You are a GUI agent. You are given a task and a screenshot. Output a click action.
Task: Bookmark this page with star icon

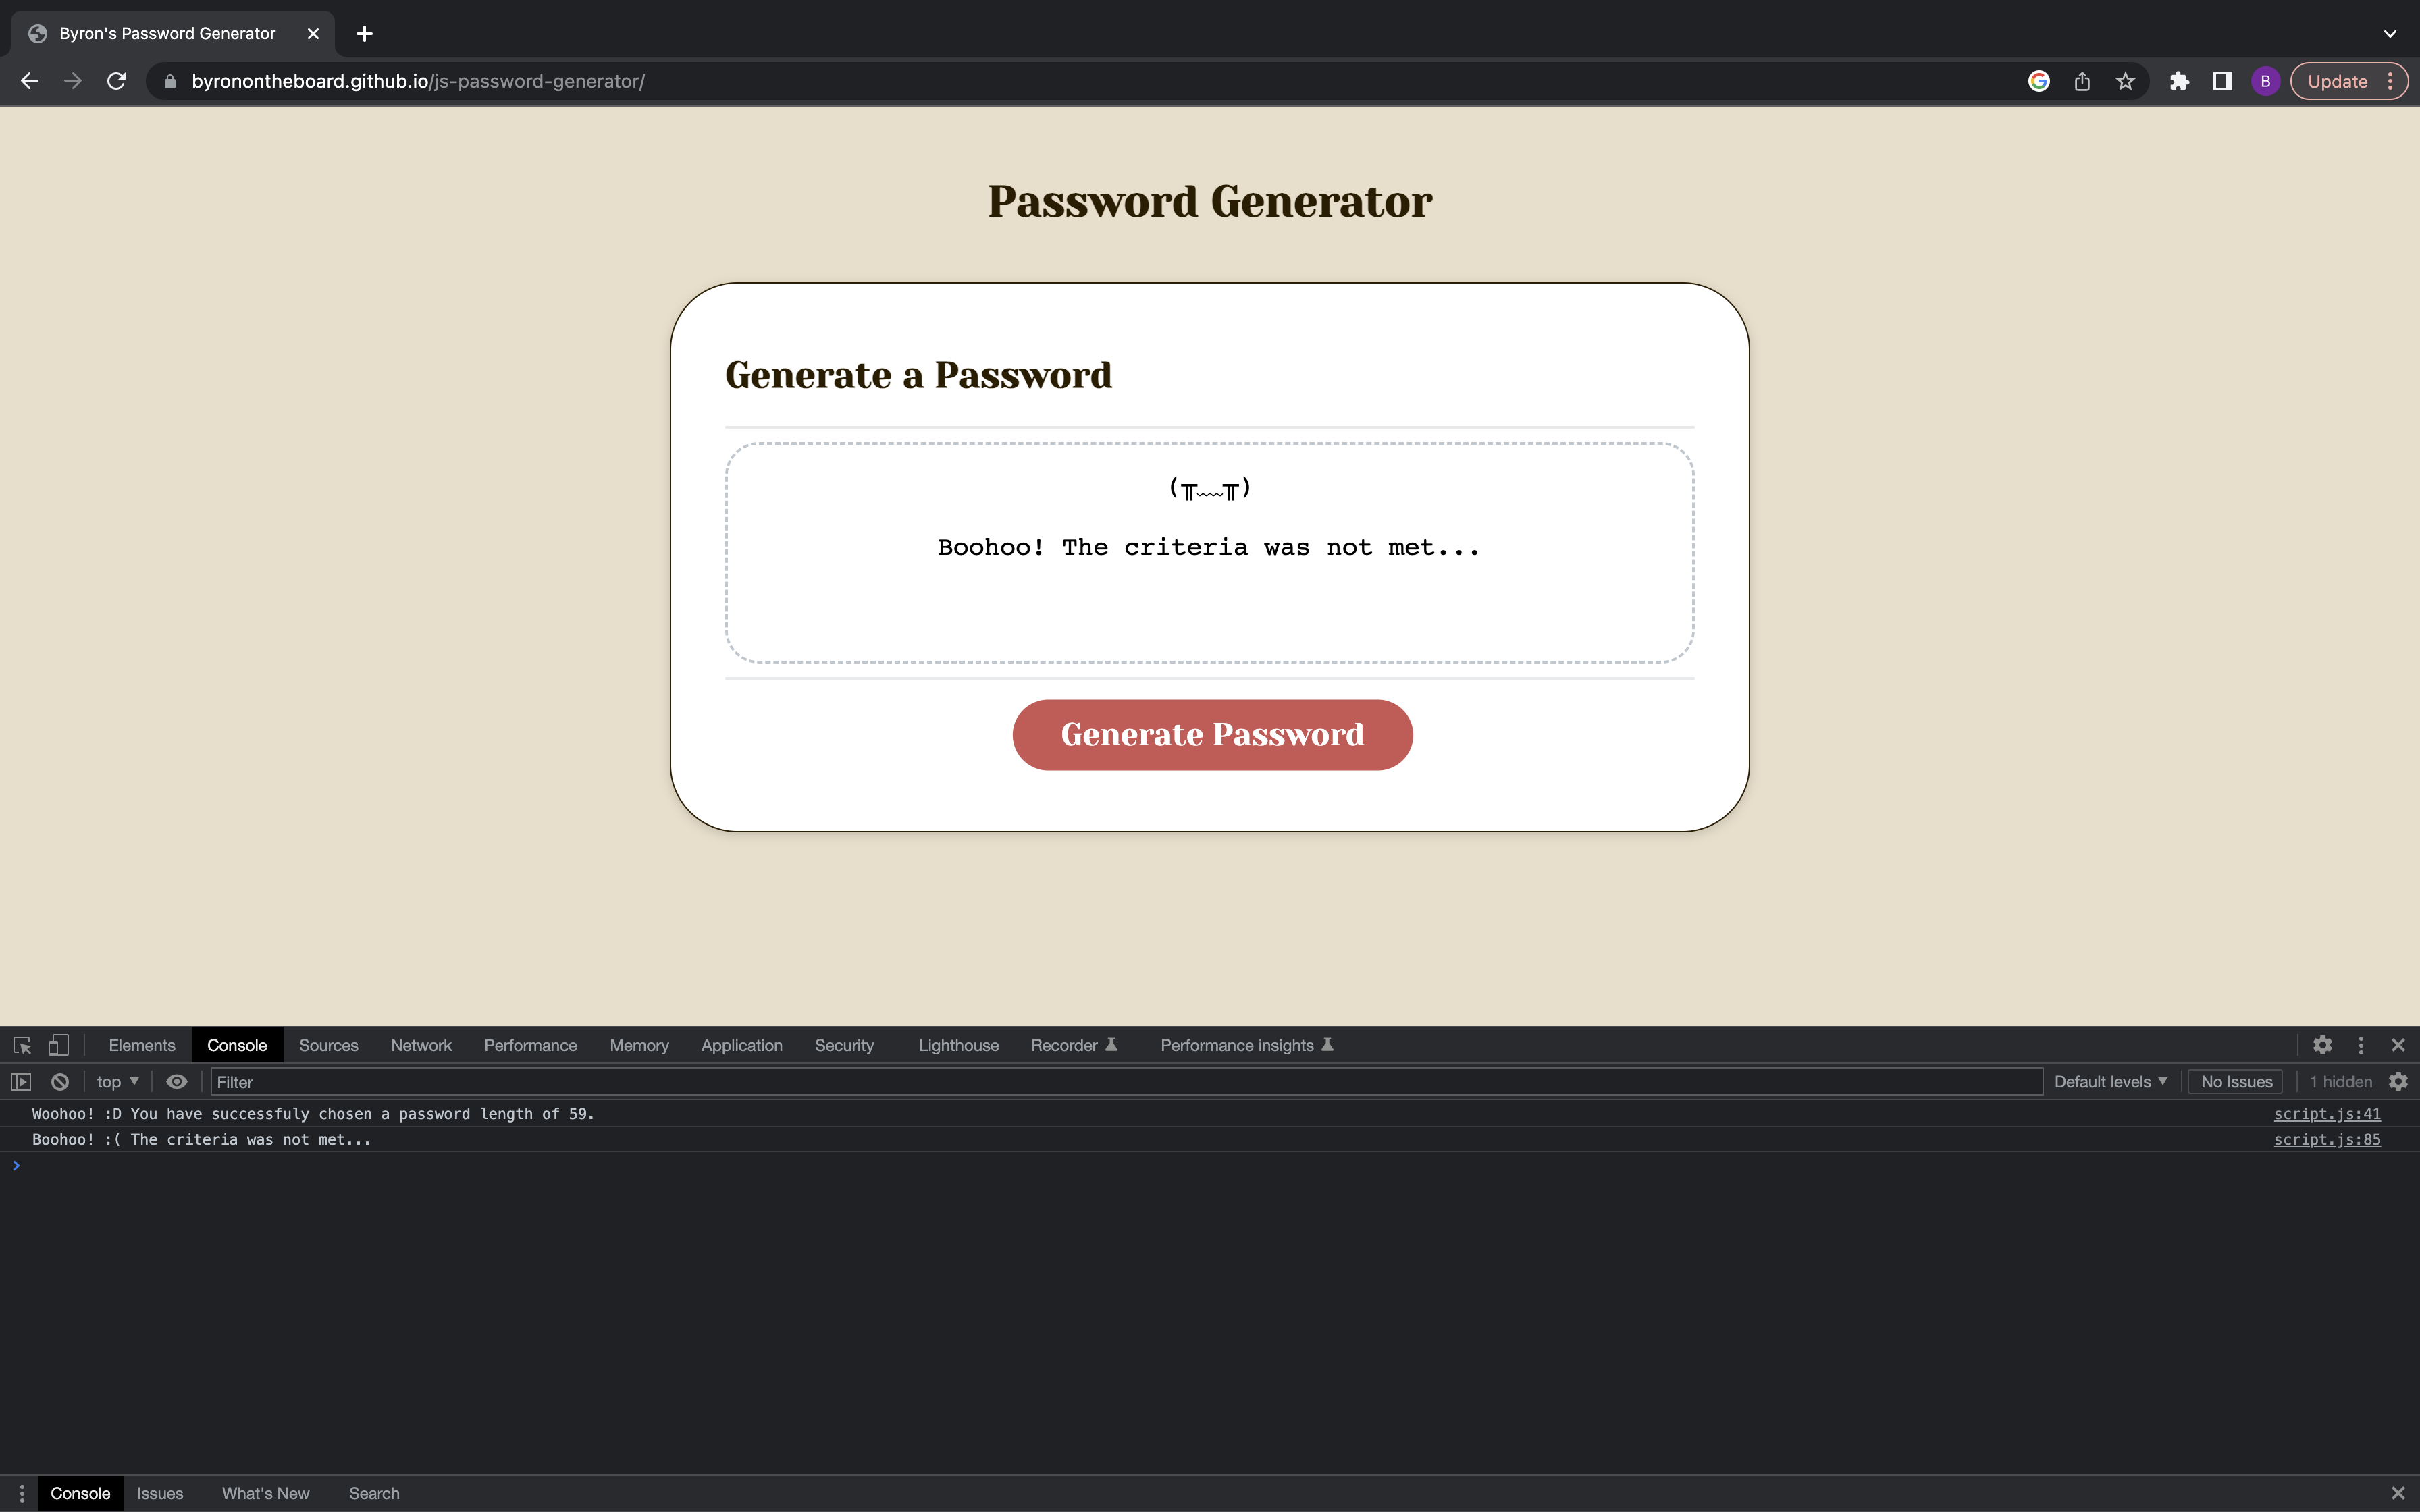tap(2125, 81)
